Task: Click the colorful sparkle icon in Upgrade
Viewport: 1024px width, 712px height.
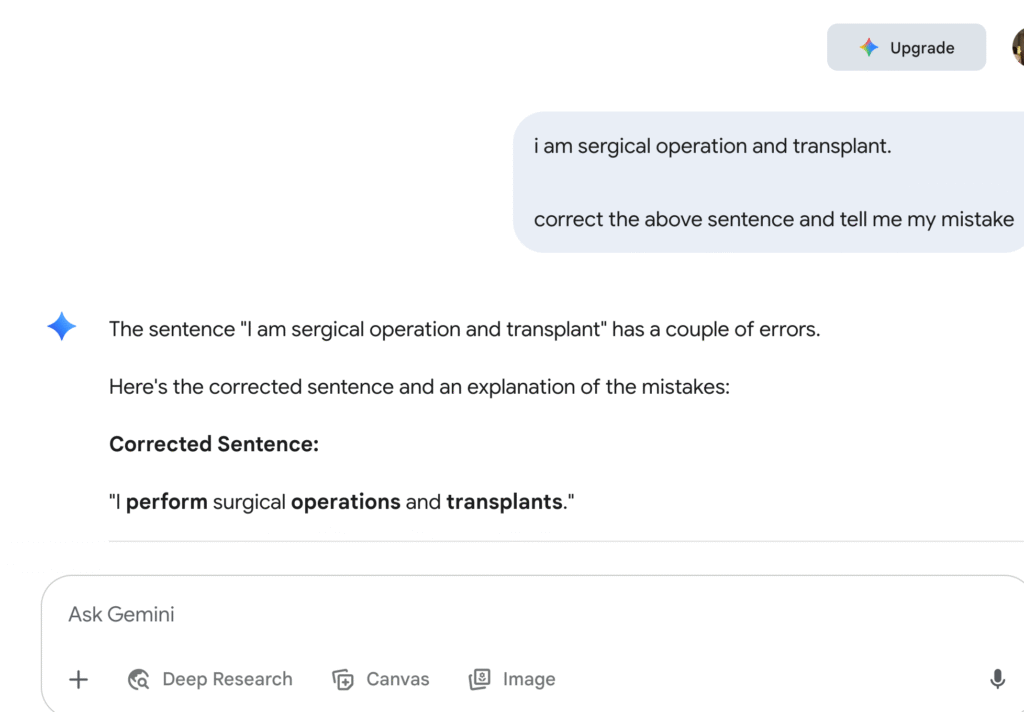Action: point(869,47)
